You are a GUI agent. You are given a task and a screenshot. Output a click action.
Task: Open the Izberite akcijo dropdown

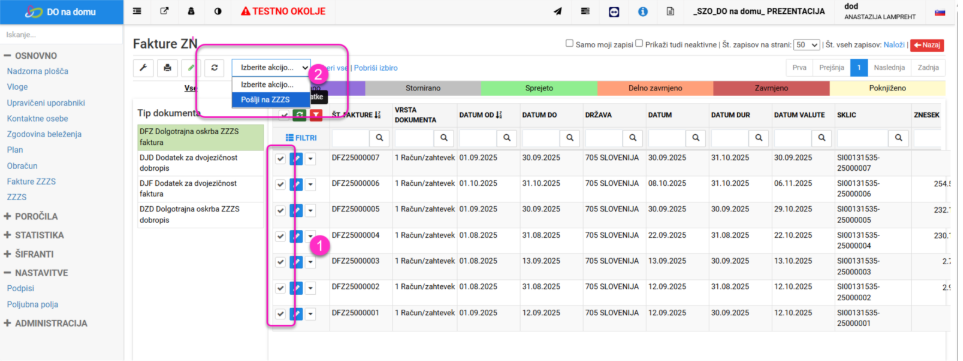point(271,68)
